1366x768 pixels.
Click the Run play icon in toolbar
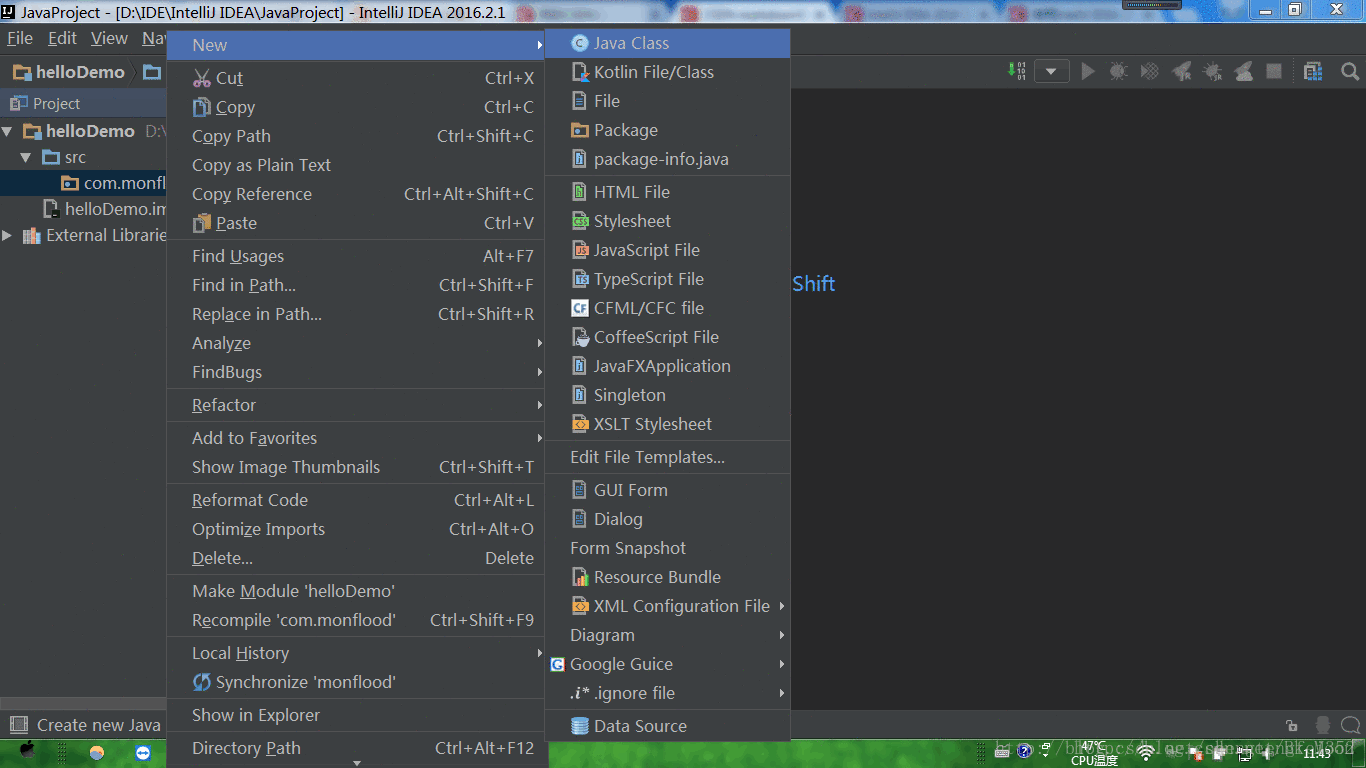1088,71
